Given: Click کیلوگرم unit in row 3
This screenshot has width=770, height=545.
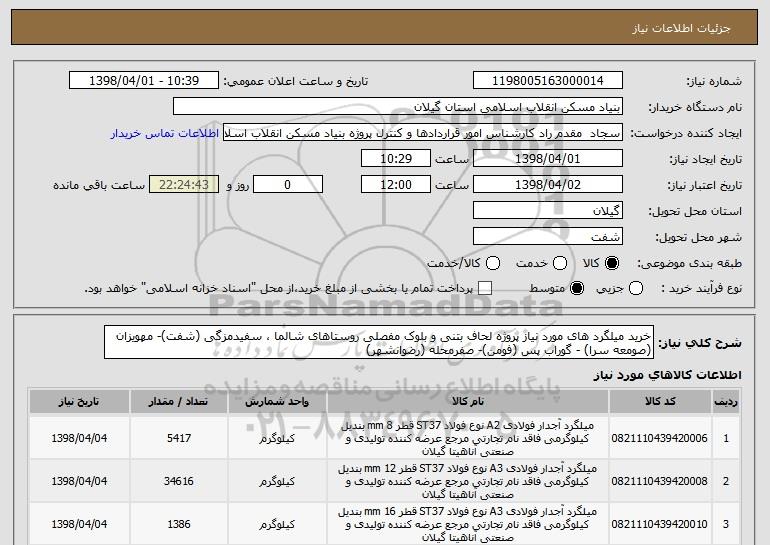Looking at the screenshot, I should pyautogui.click(x=277, y=525).
